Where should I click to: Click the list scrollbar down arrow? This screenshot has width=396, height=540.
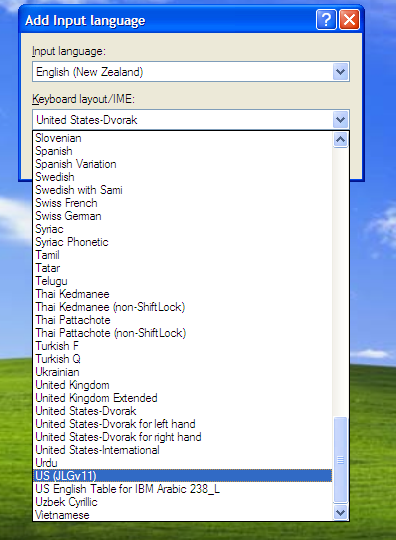tap(340, 512)
